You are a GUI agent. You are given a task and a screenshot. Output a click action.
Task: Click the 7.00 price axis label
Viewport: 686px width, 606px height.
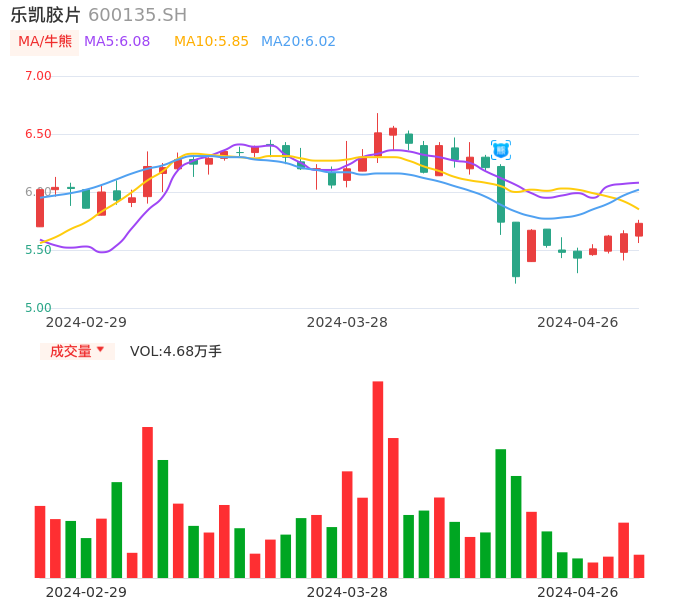(x=38, y=76)
